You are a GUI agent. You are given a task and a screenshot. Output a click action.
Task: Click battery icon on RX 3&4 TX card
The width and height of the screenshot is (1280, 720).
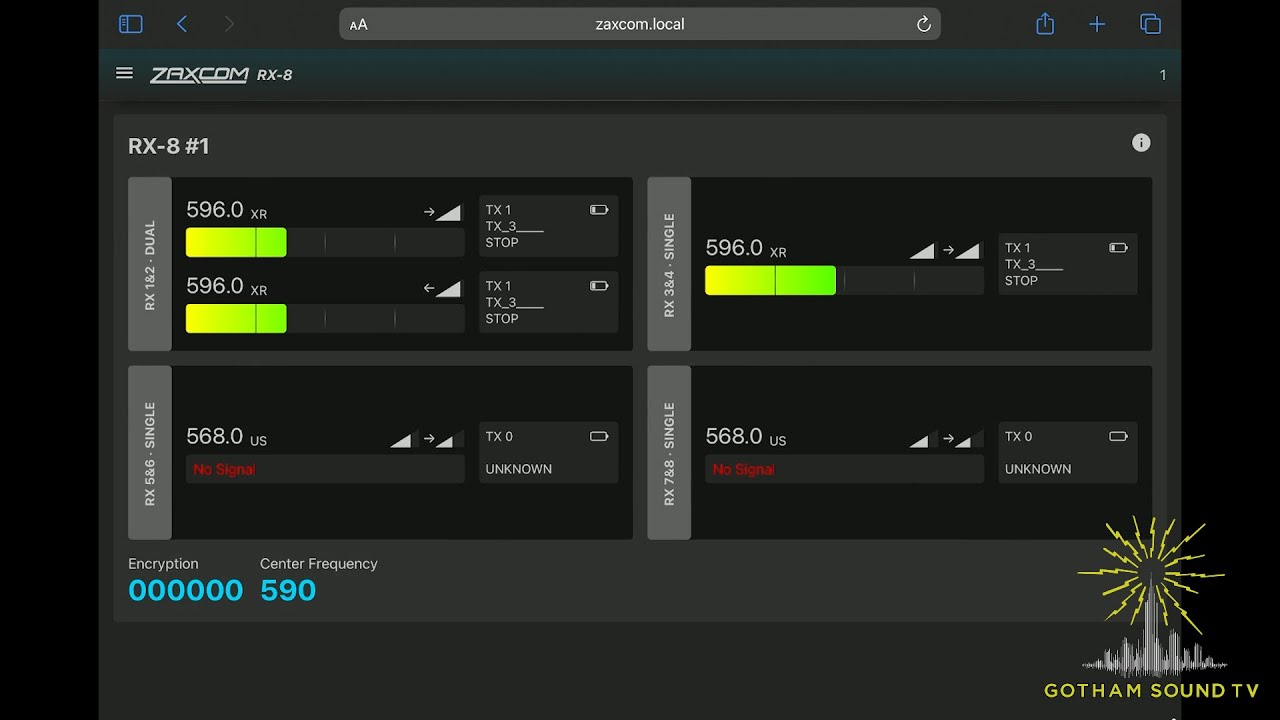point(1118,248)
